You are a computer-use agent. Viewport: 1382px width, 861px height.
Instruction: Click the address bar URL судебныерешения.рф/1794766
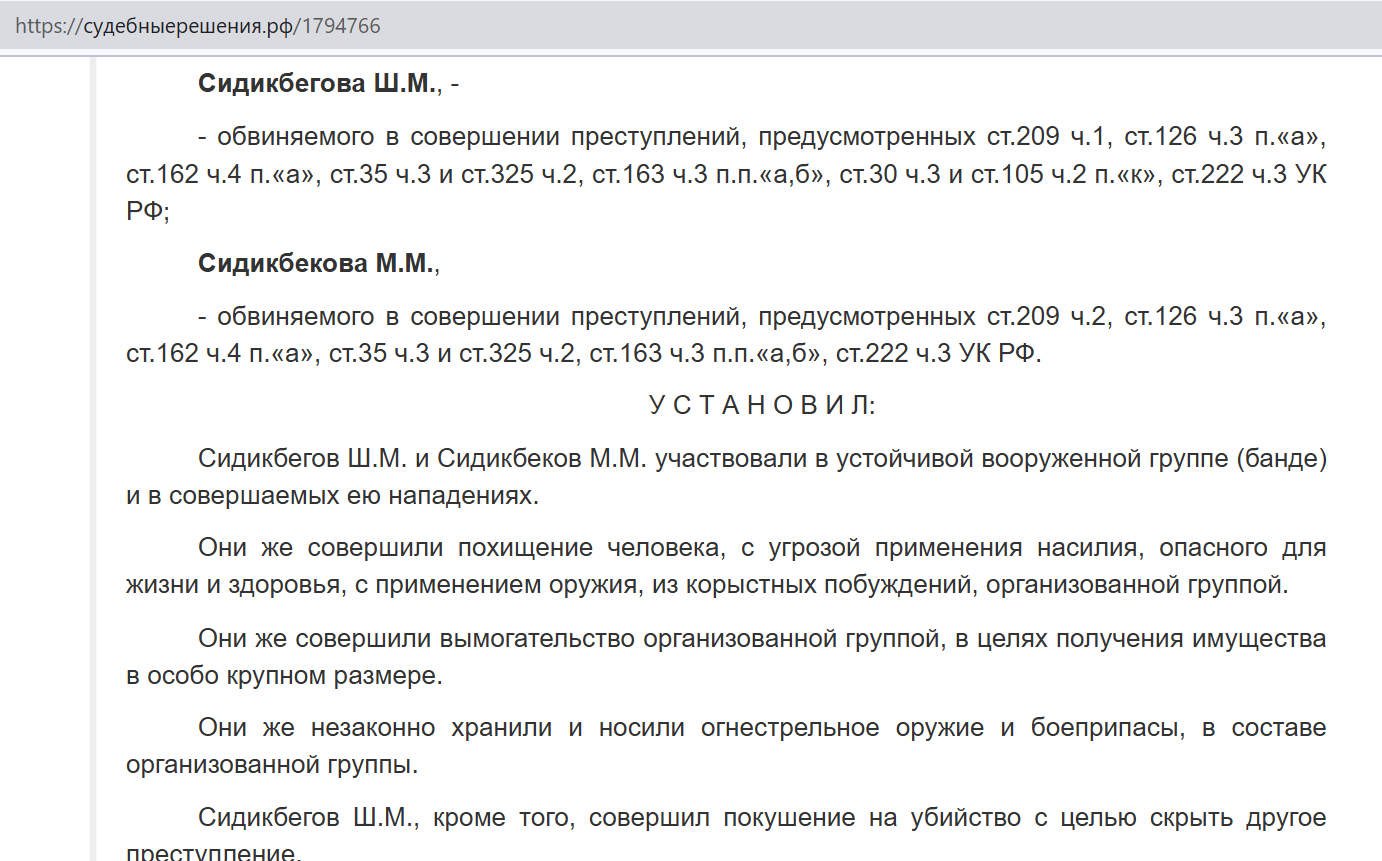pyautogui.click(x=198, y=26)
